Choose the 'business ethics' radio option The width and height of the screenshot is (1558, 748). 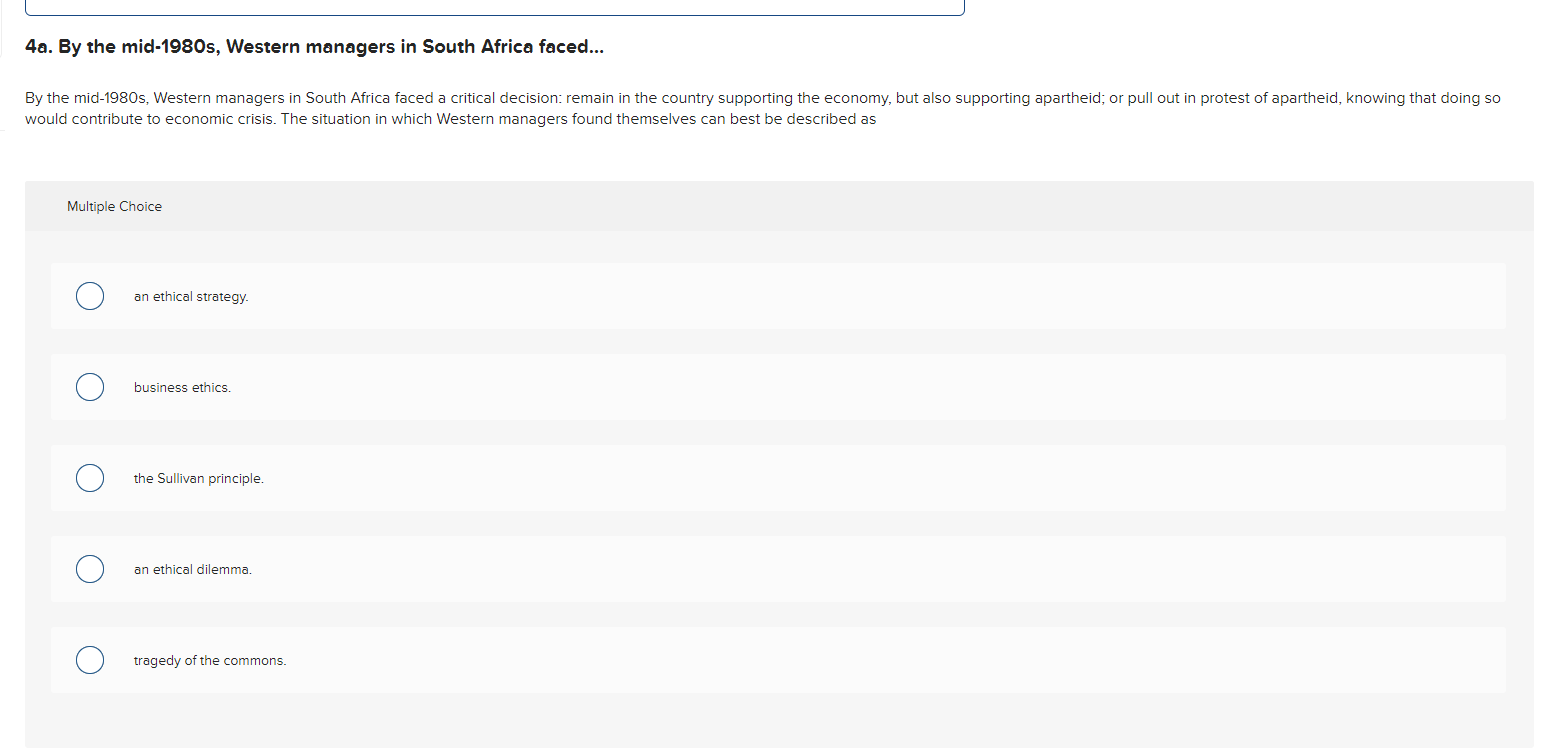point(90,387)
